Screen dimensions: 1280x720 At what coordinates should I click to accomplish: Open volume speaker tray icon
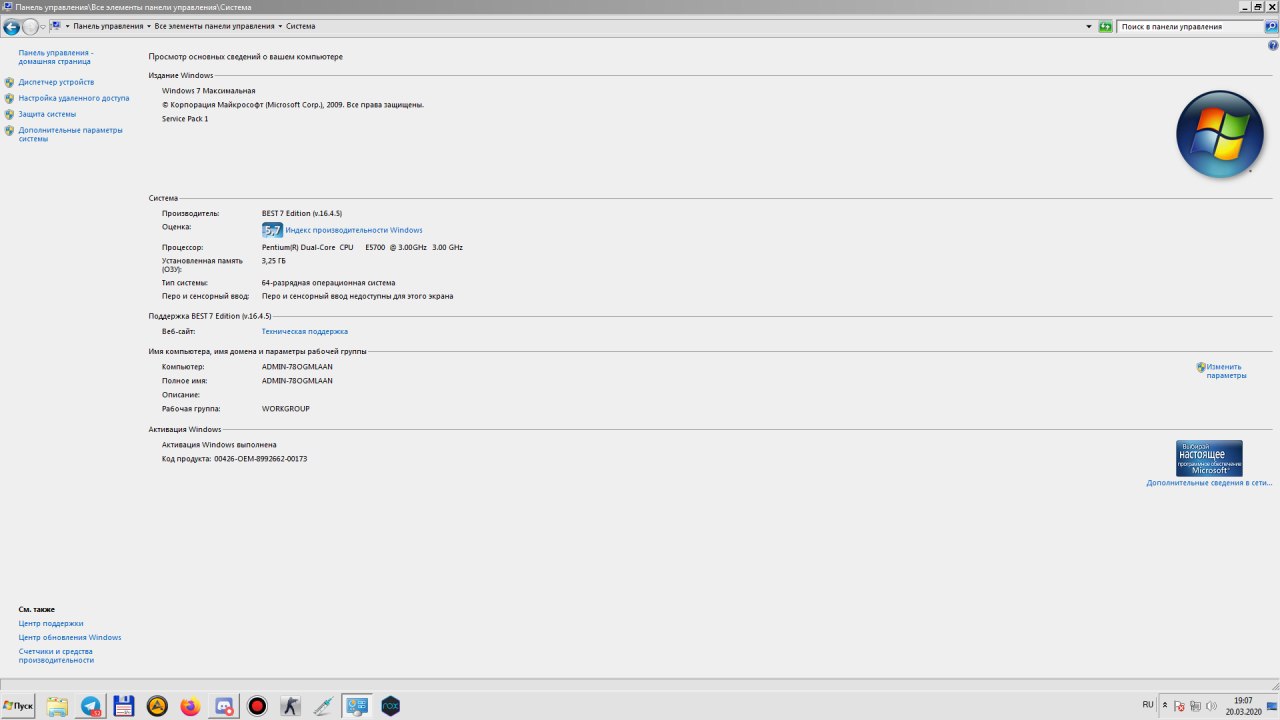coord(1211,706)
